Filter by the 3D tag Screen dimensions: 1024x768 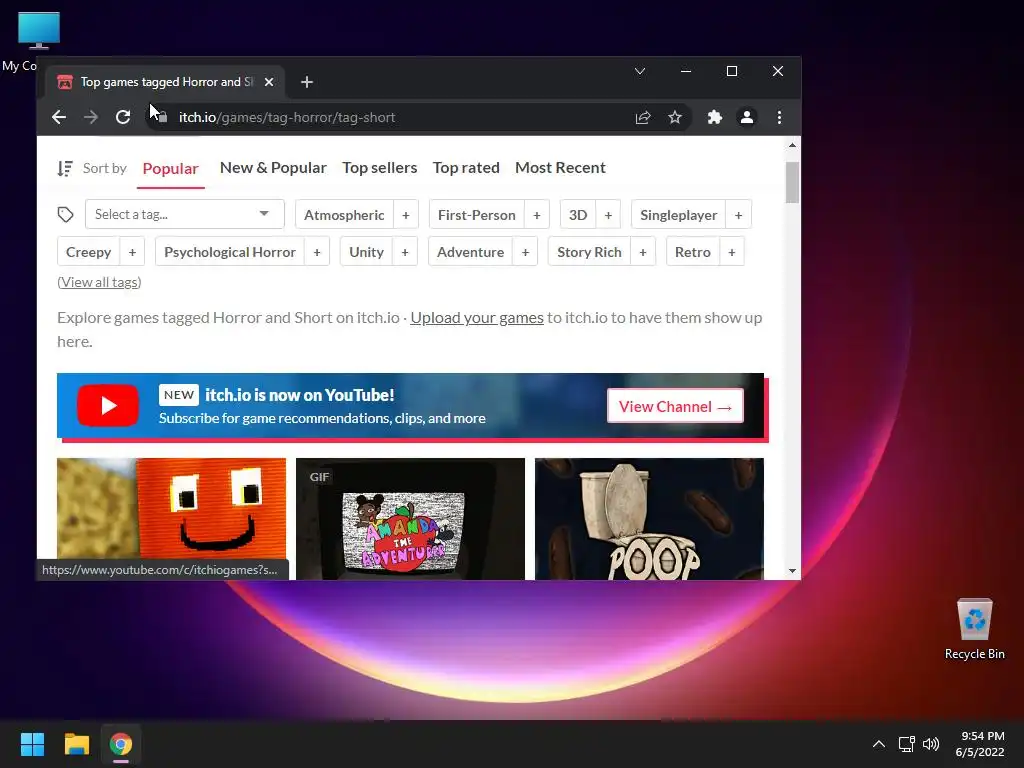(578, 215)
